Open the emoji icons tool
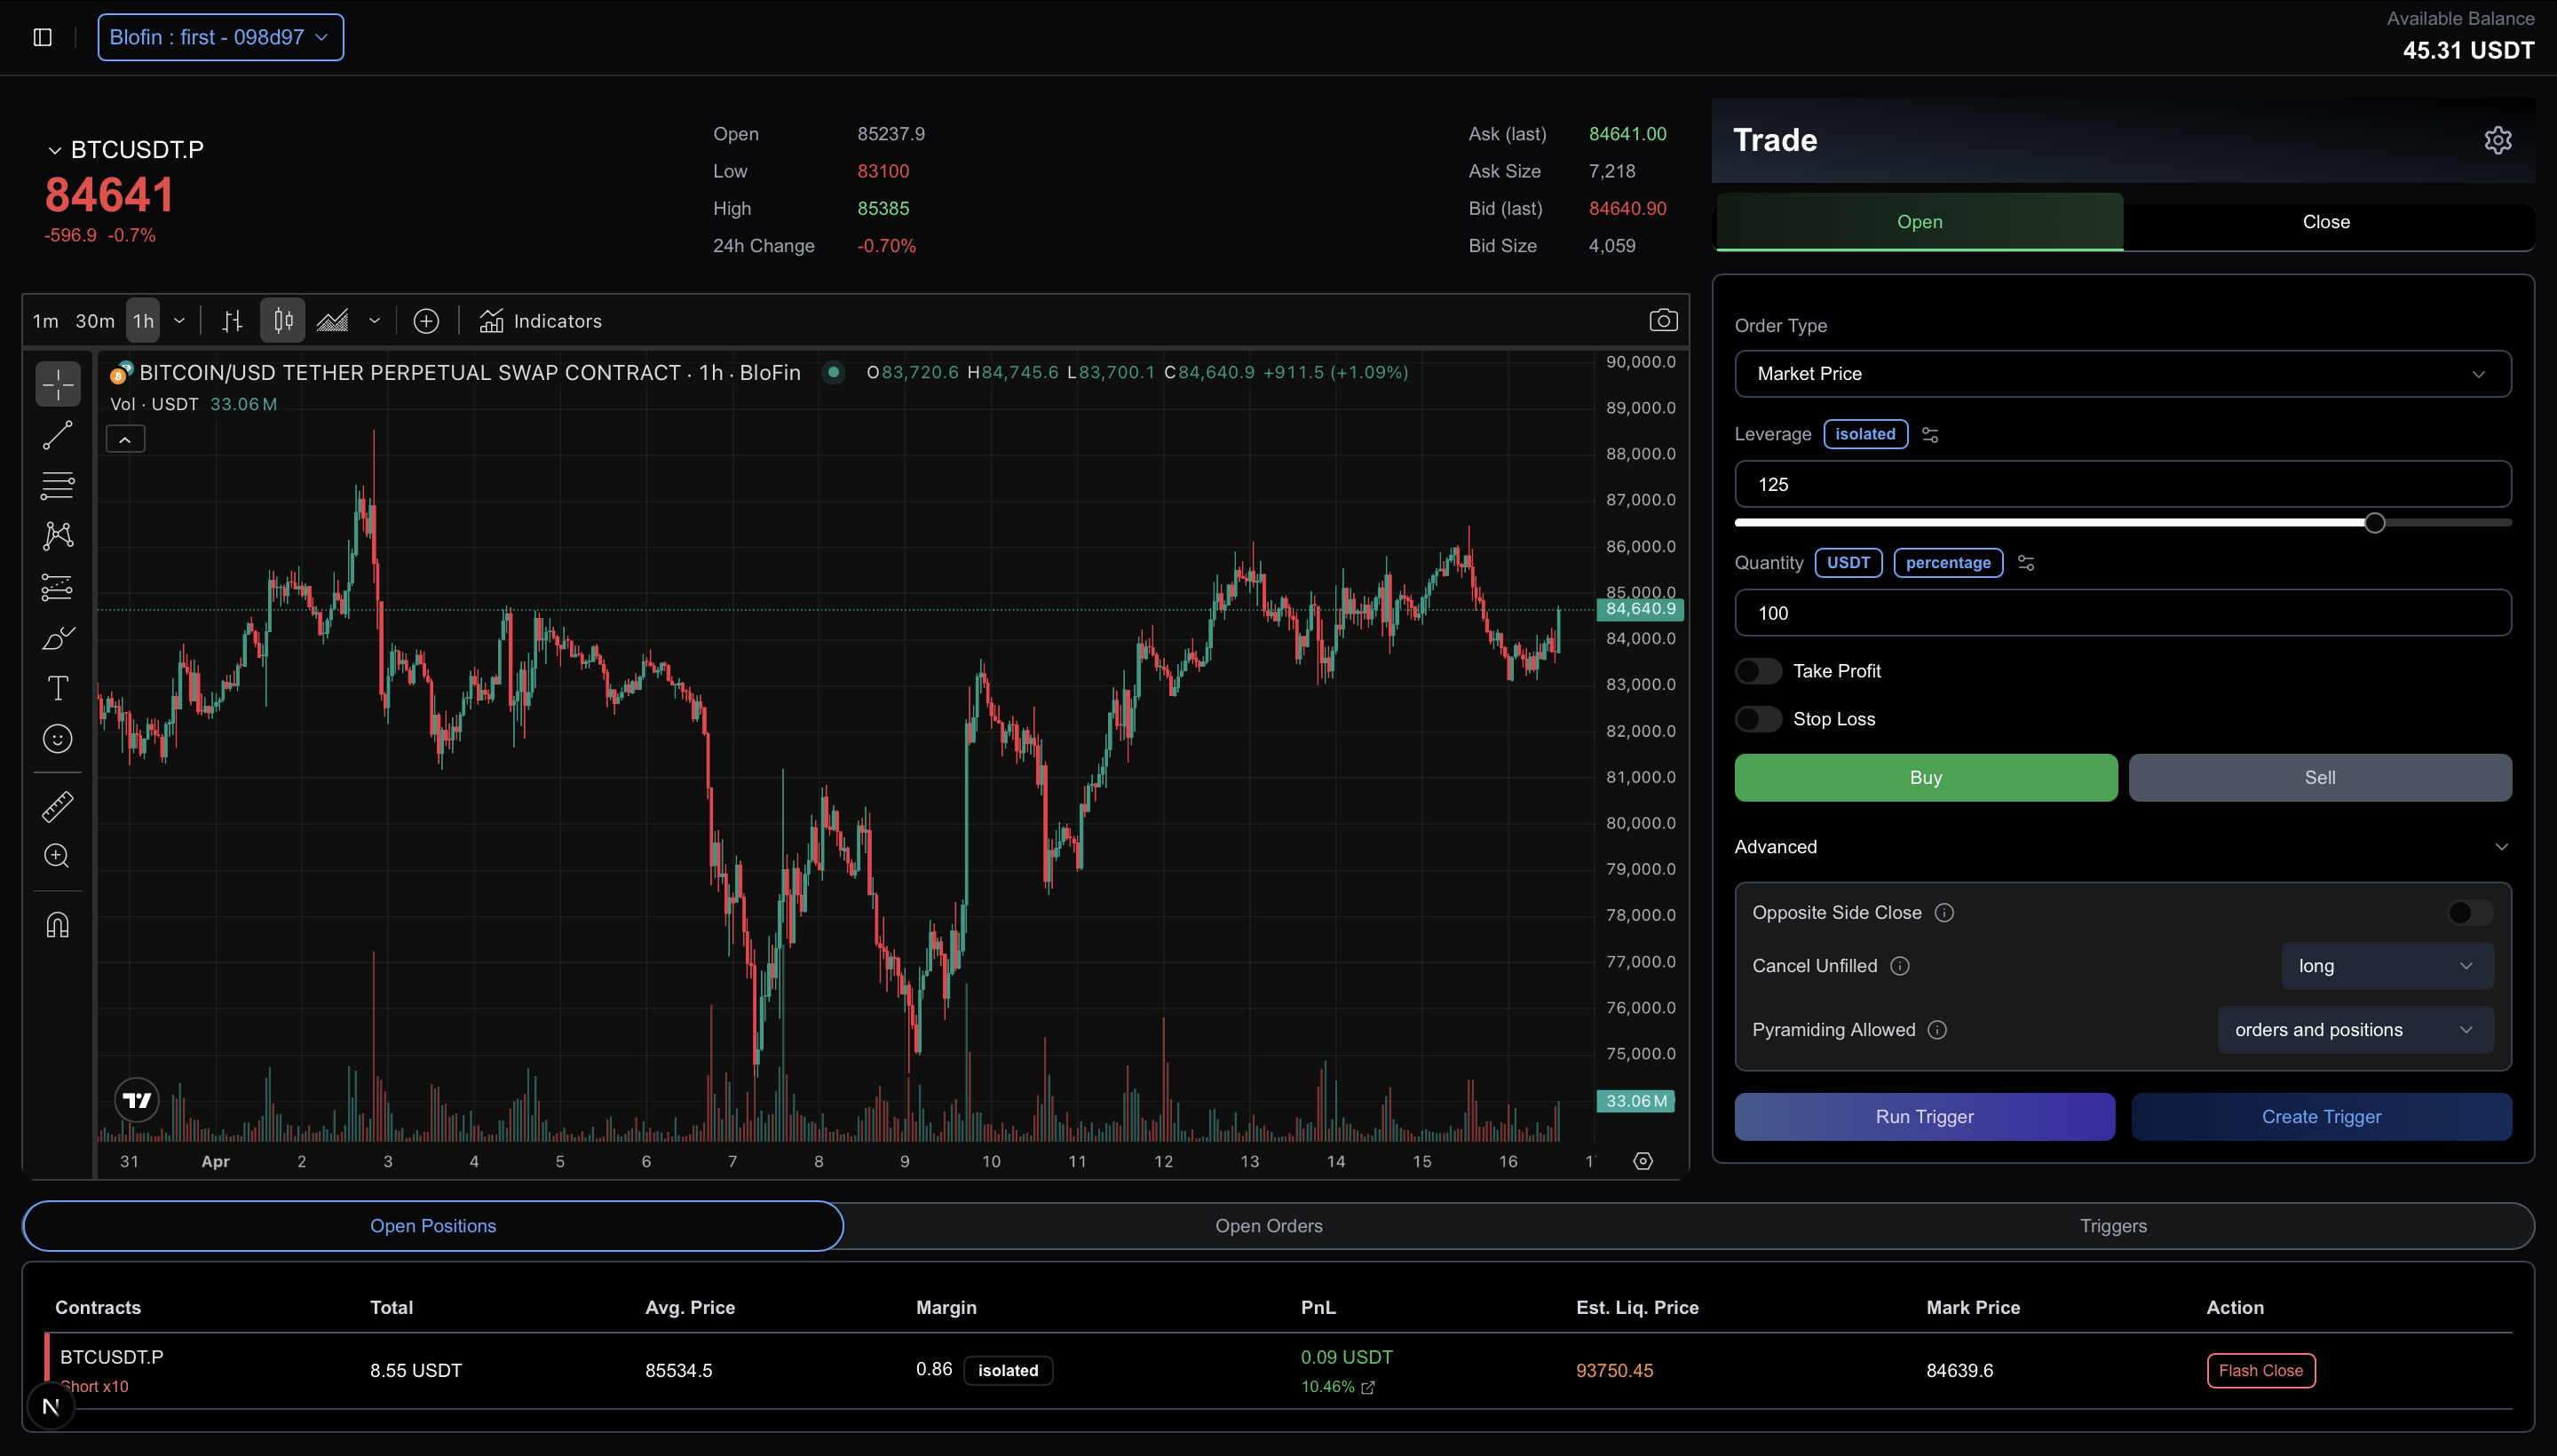This screenshot has height=1456, width=2557. pos(58,738)
